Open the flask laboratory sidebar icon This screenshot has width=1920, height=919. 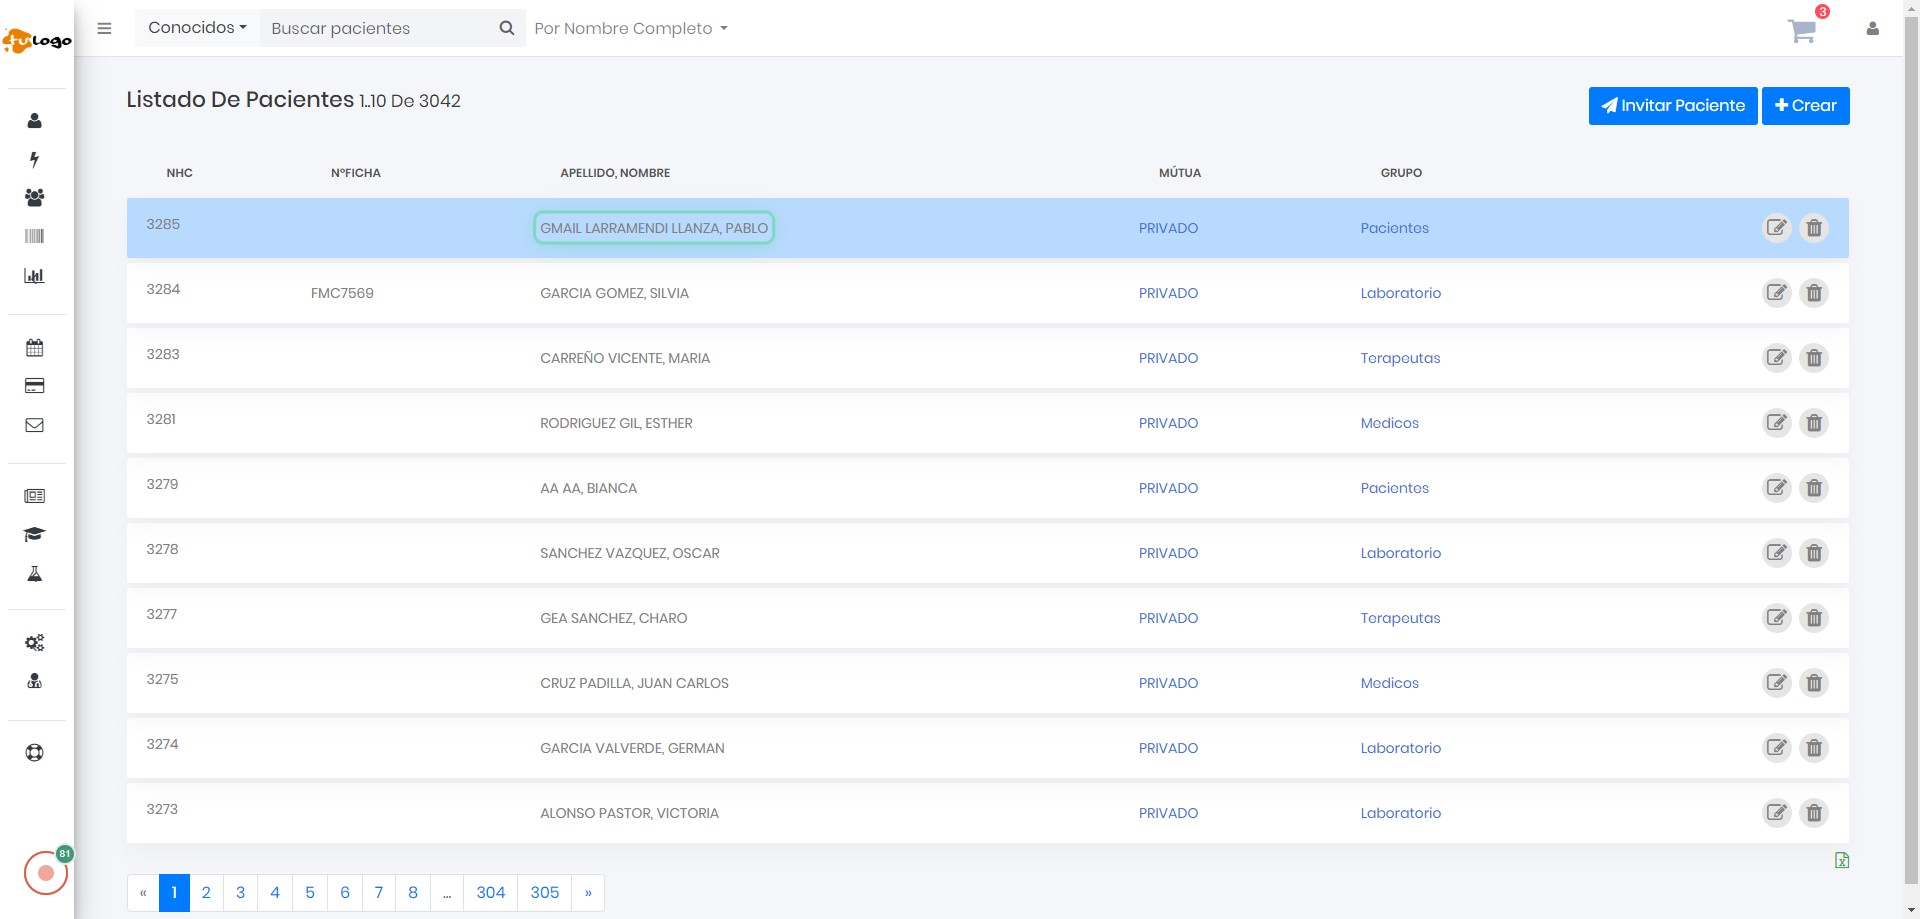34,573
